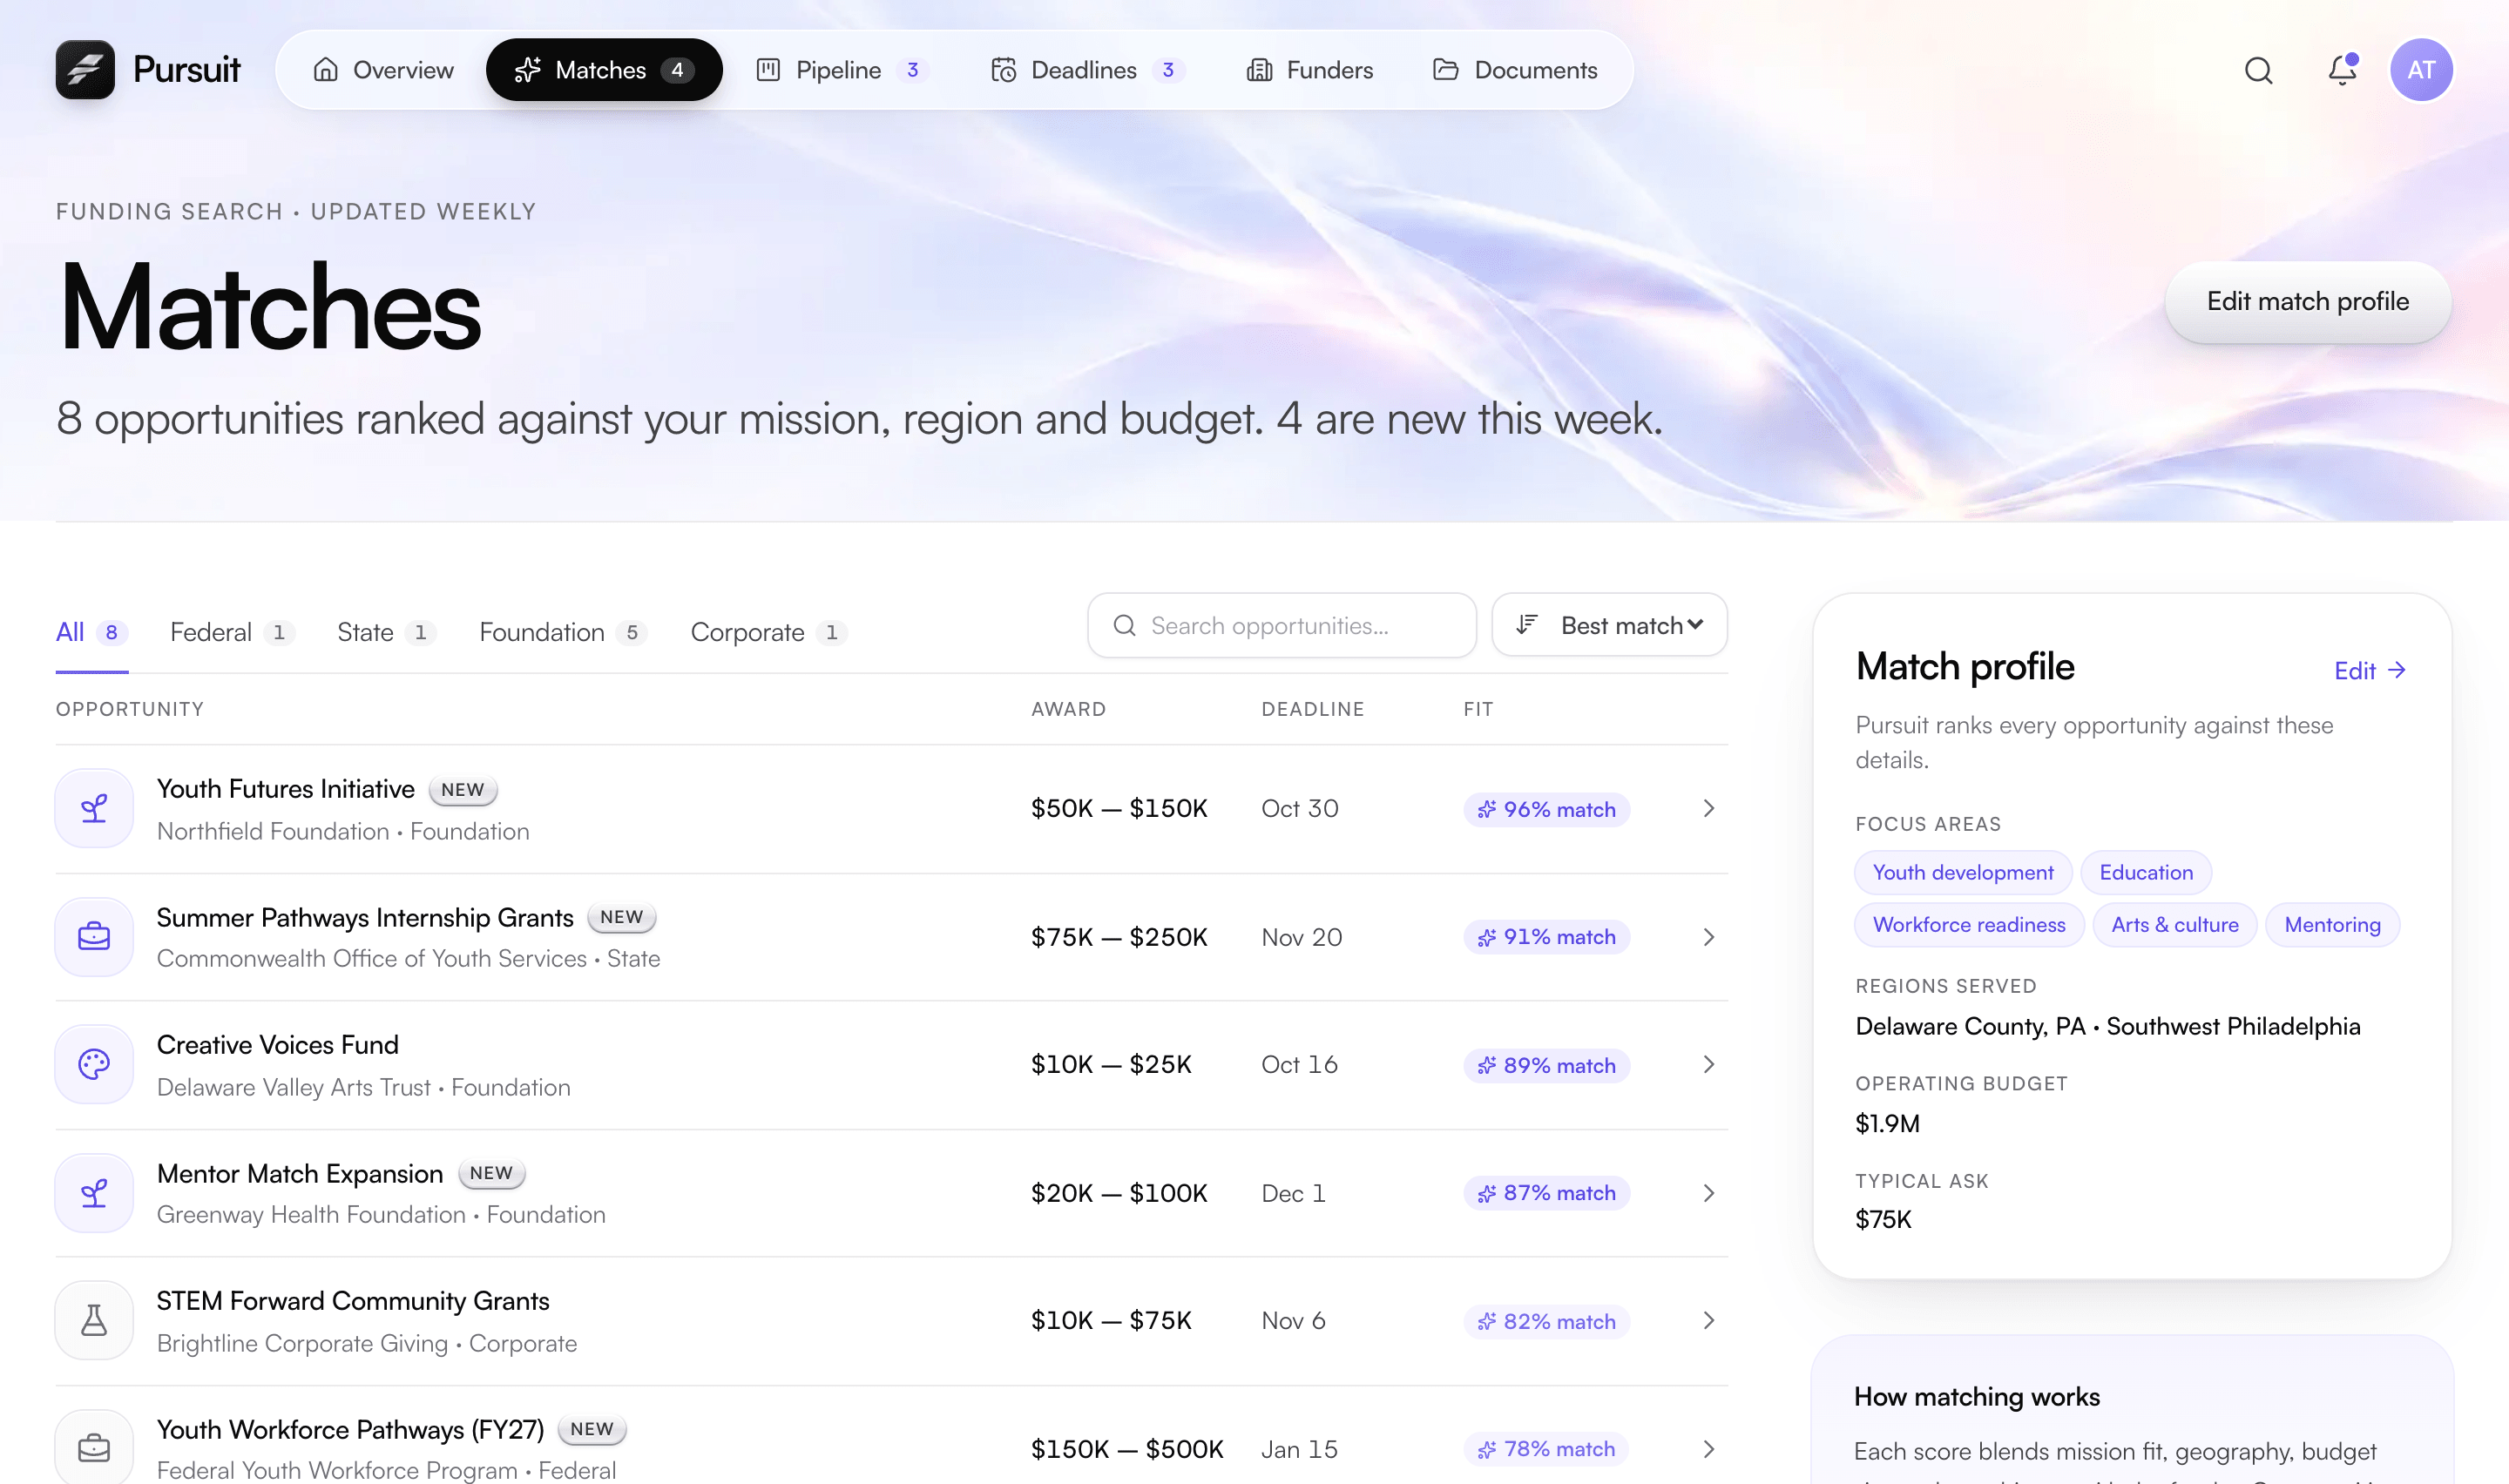
Task: Click the Arts & culture focus area tag
Action: (2174, 924)
